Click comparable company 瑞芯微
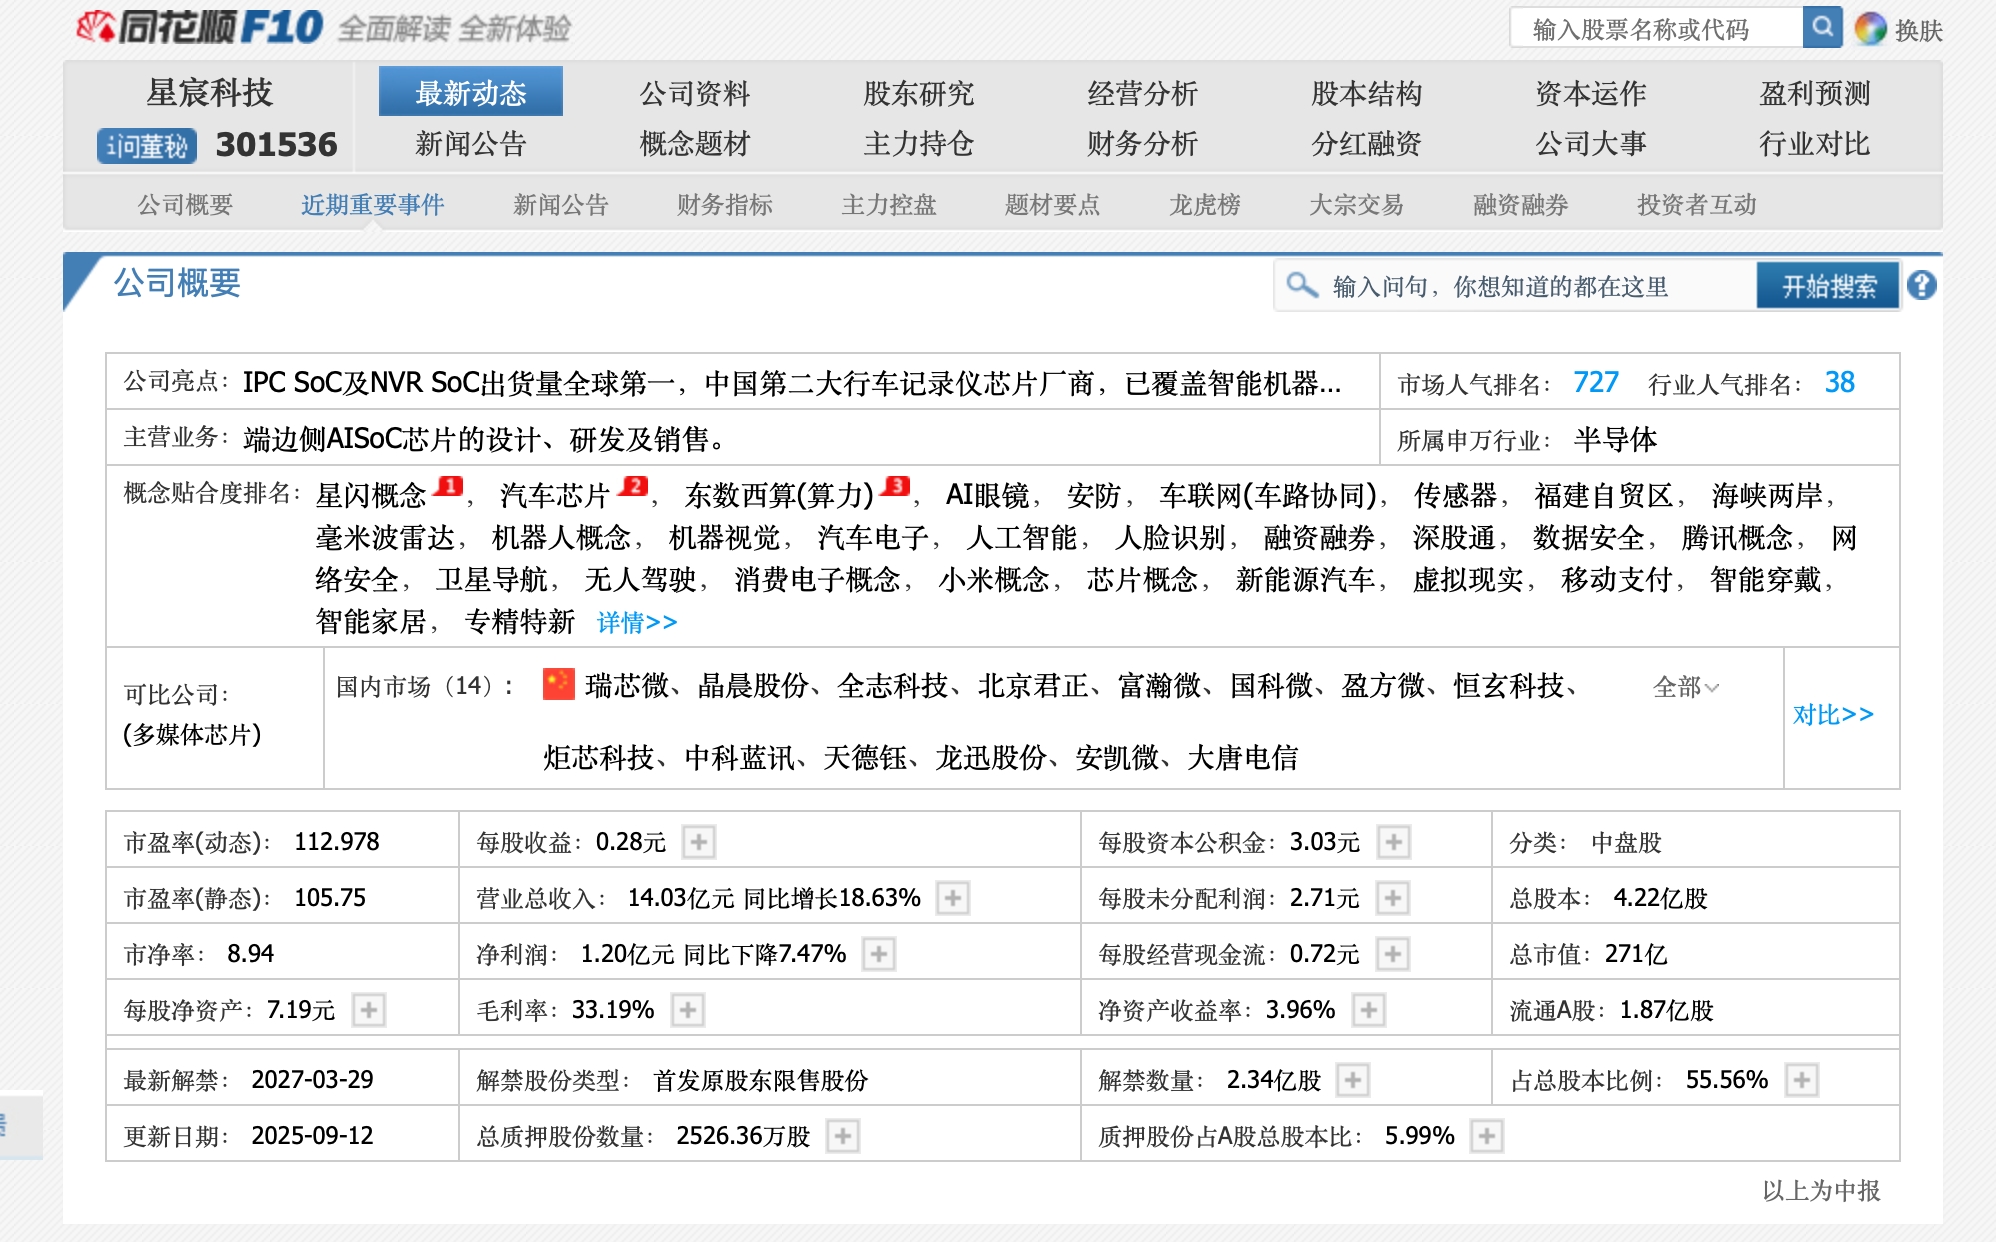The width and height of the screenshot is (1996, 1242). point(627,686)
